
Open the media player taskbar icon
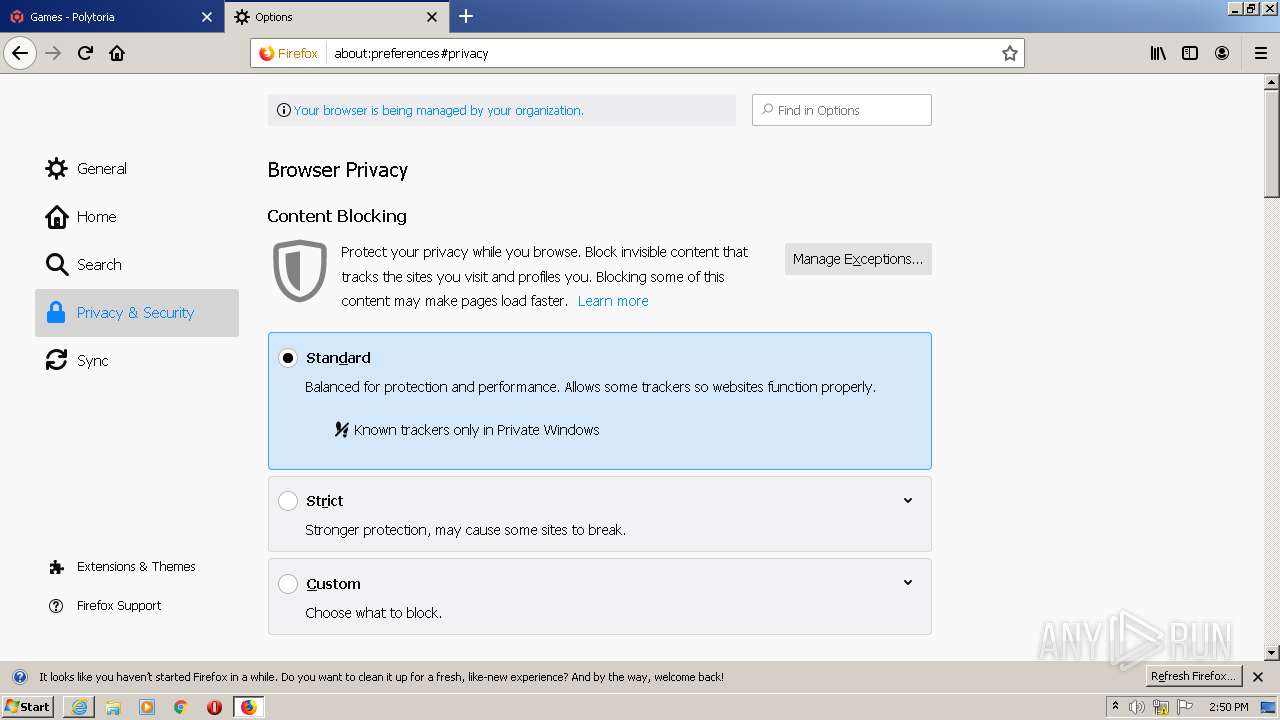click(x=147, y=707)
